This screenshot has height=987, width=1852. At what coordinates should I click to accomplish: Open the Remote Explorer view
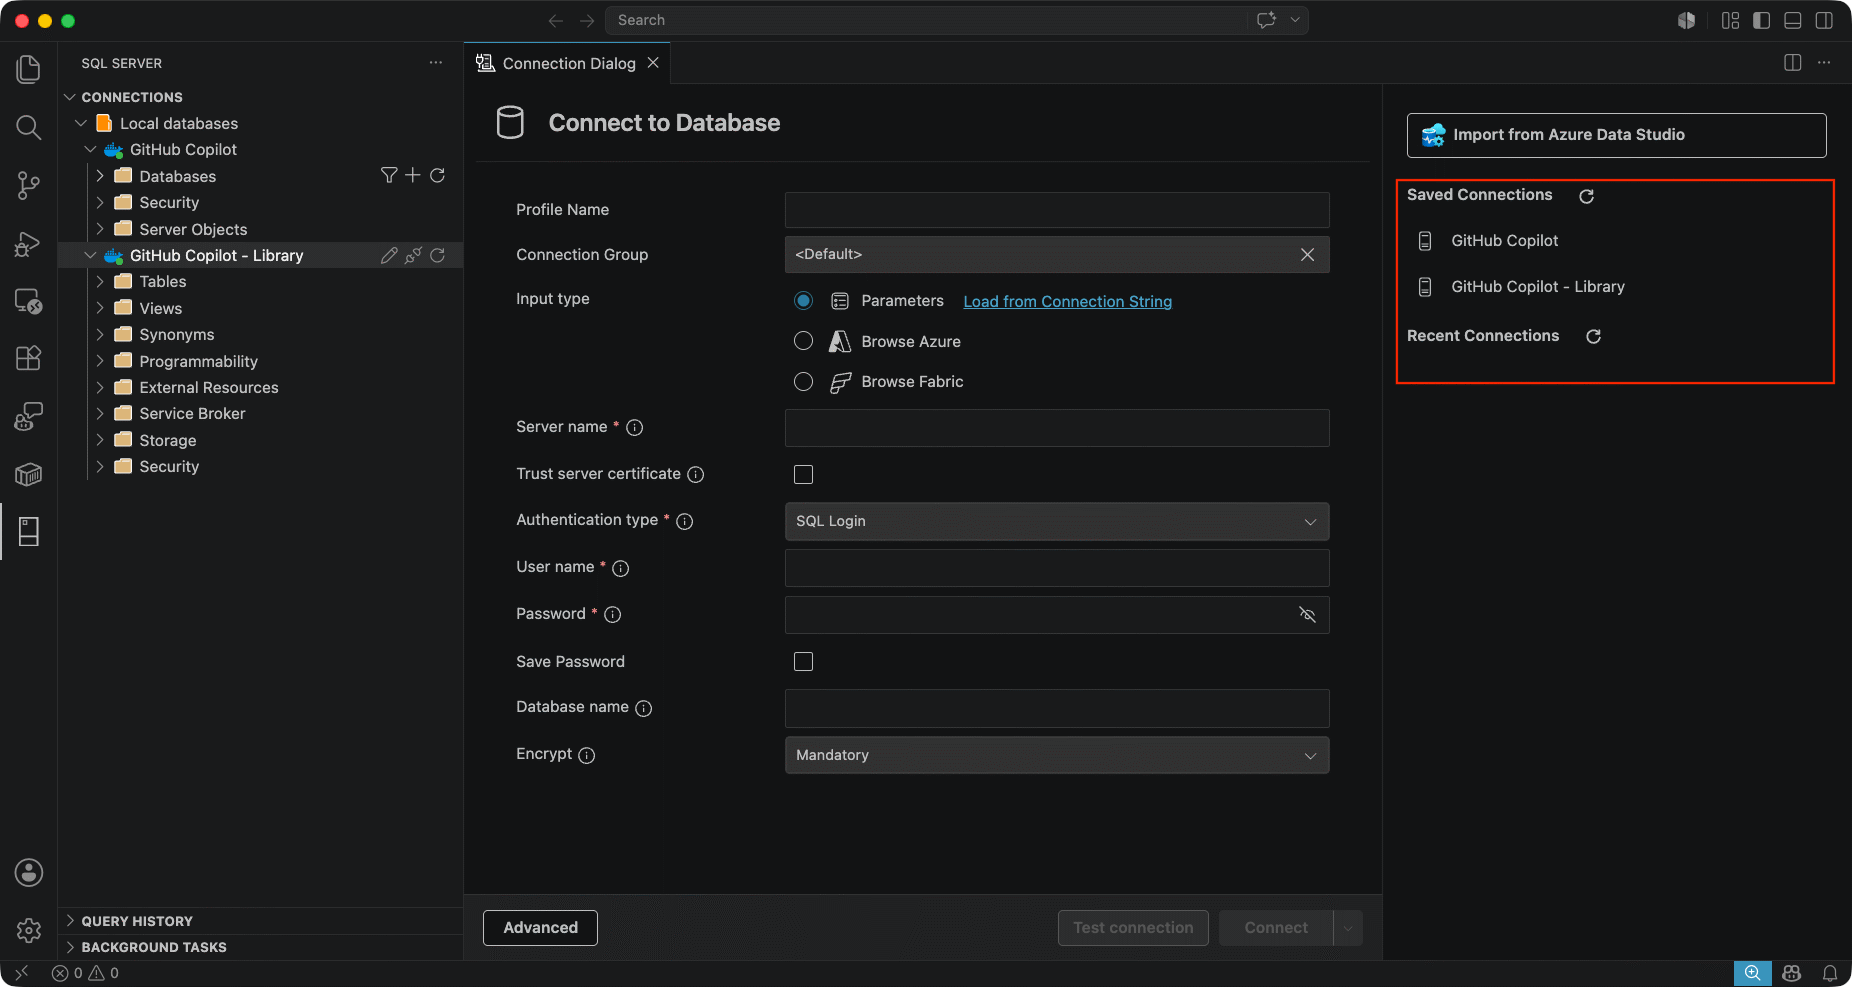(28, 301)
